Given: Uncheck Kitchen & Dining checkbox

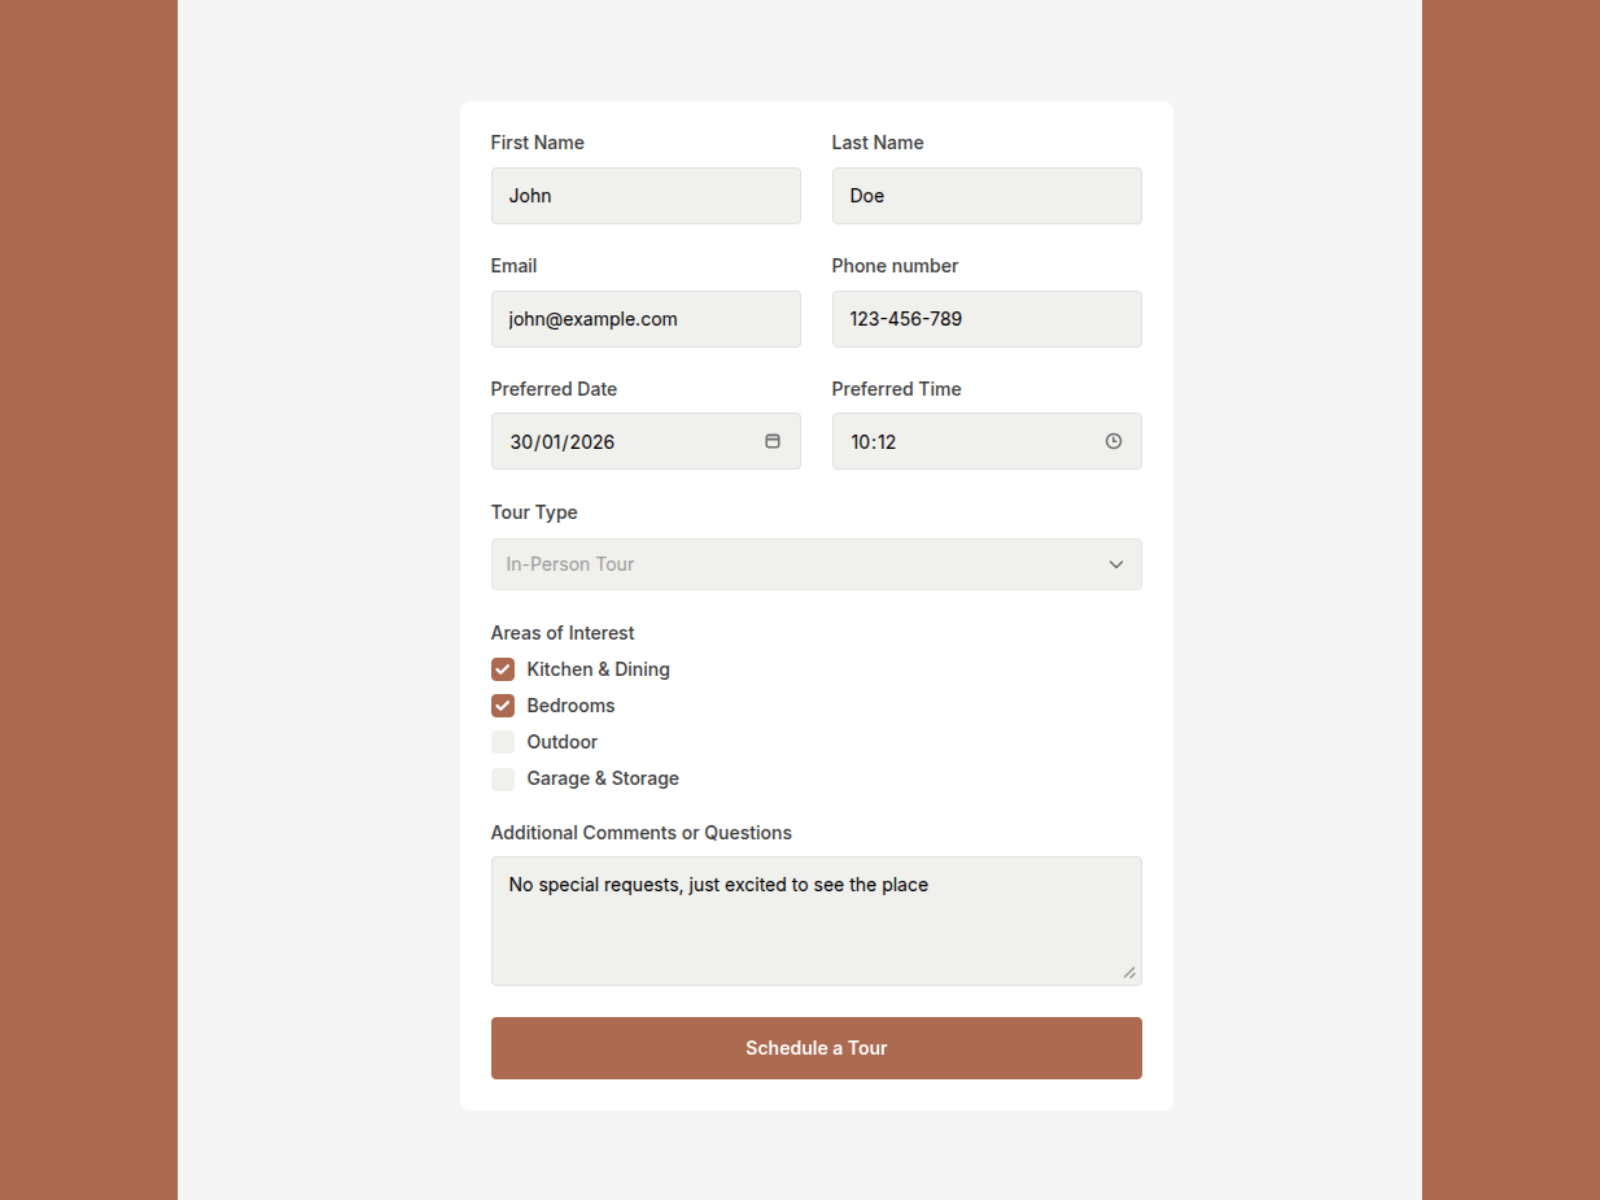Looking at the screenshot, I should 503,669.
